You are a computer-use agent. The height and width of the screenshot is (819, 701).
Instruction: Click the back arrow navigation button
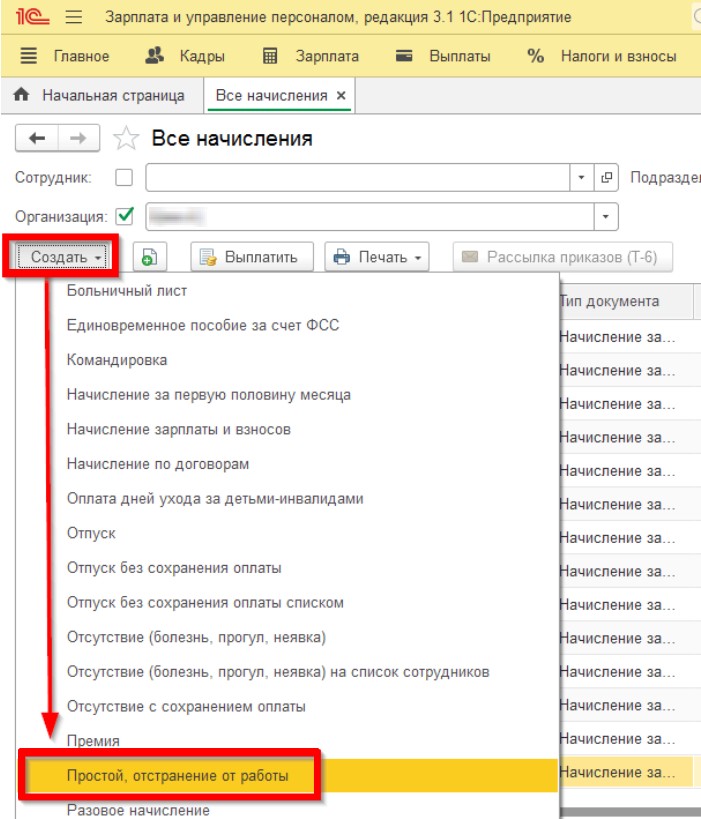[37, 138]
